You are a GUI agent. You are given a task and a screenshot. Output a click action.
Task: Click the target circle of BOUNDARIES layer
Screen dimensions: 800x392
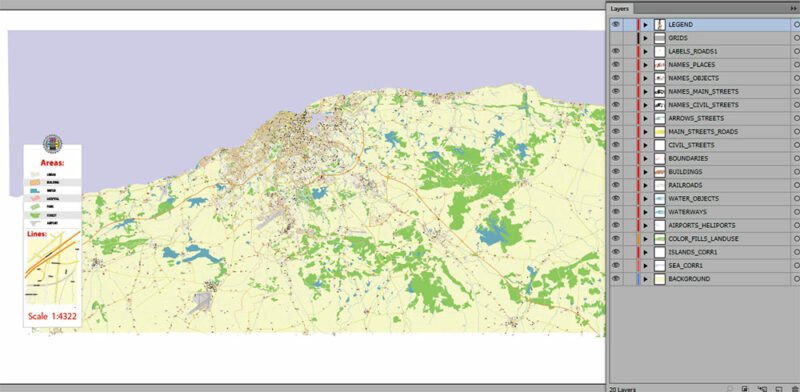click(x=797, y=158)
